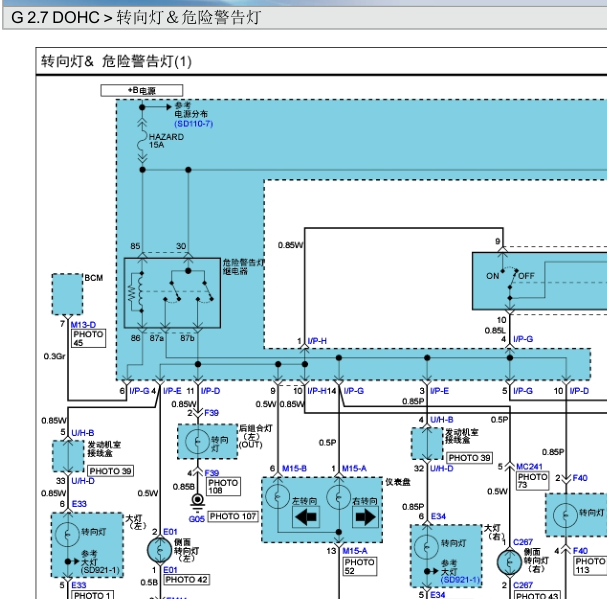Click the left turn arrow indicator symbol

click(x=306, y=517)
